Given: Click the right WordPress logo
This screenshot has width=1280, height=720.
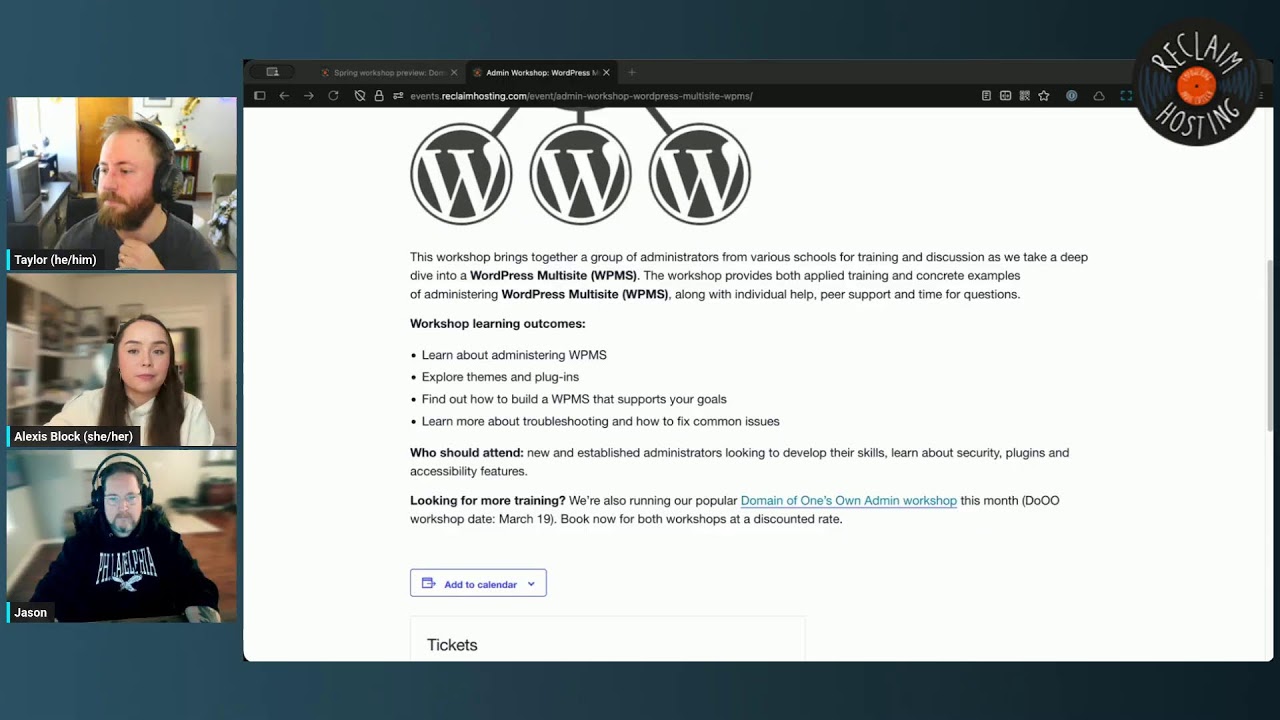Looking at the screenshot, I should click(x=699, y=173).
